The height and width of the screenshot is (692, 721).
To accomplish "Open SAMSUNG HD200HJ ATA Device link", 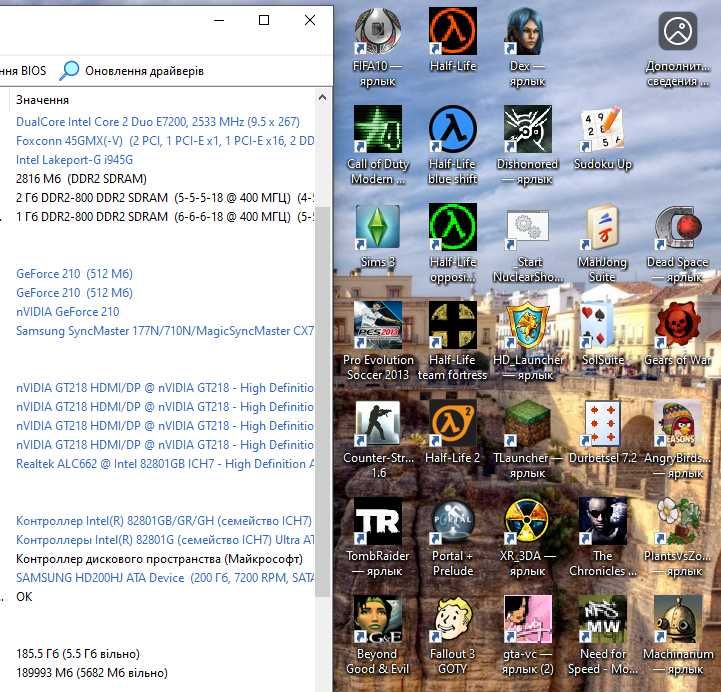I will (x=165, y=578).
